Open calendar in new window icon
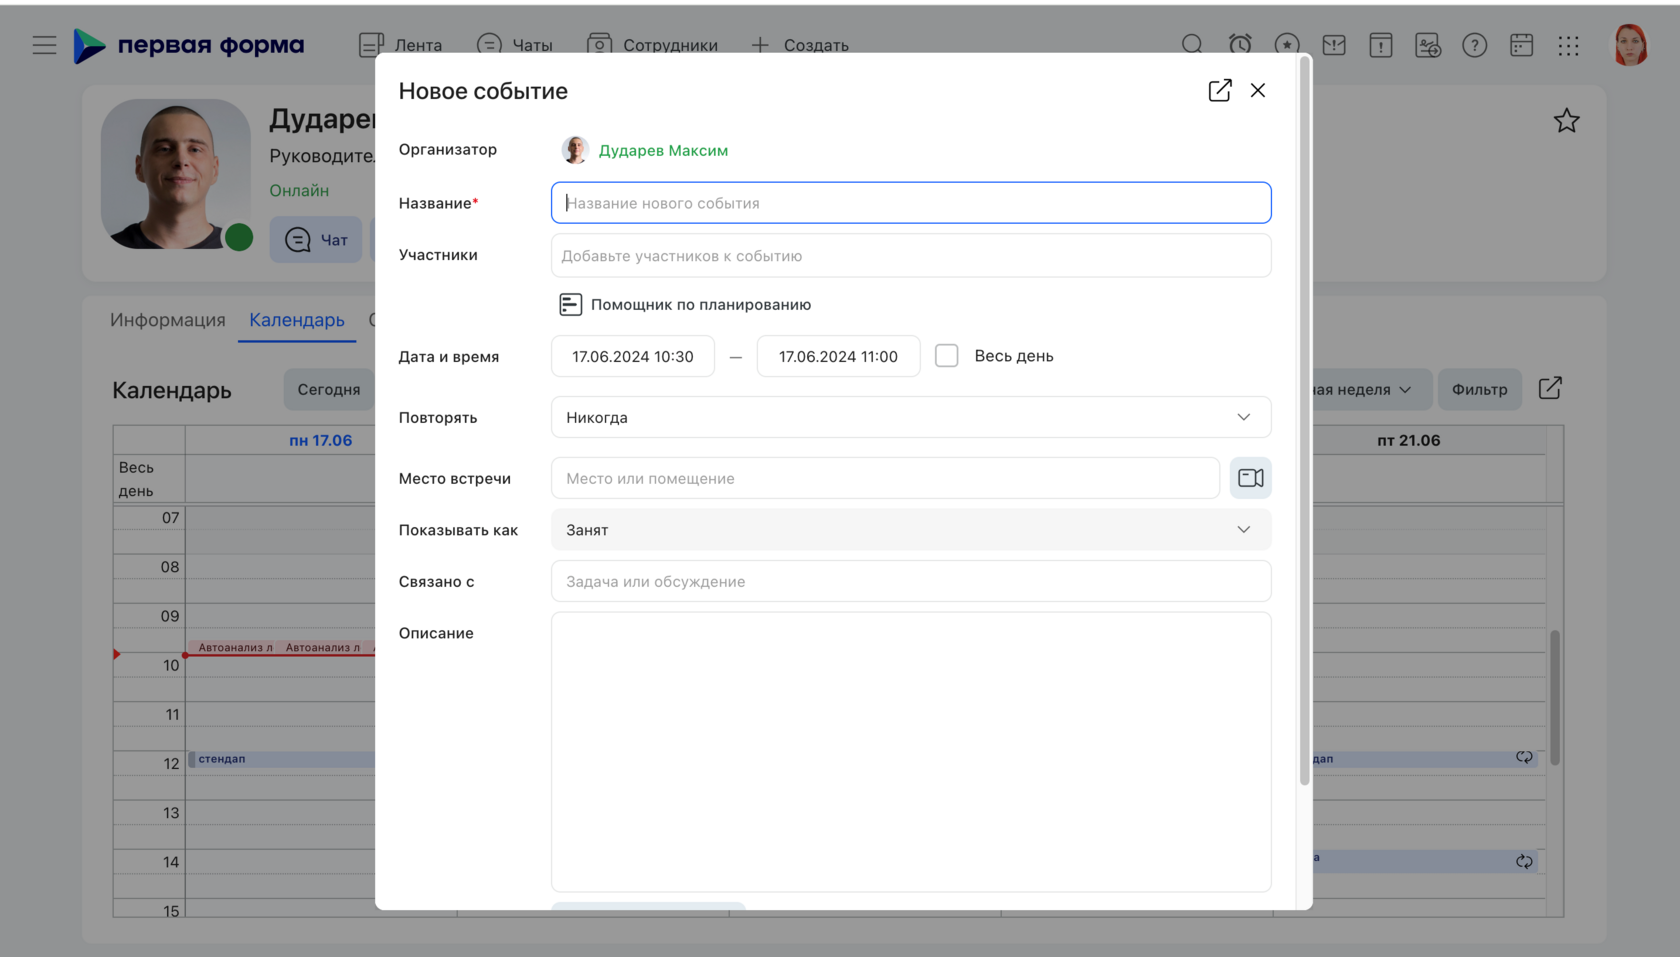Screen dimensions: 1680x957 click(1550, 388)
